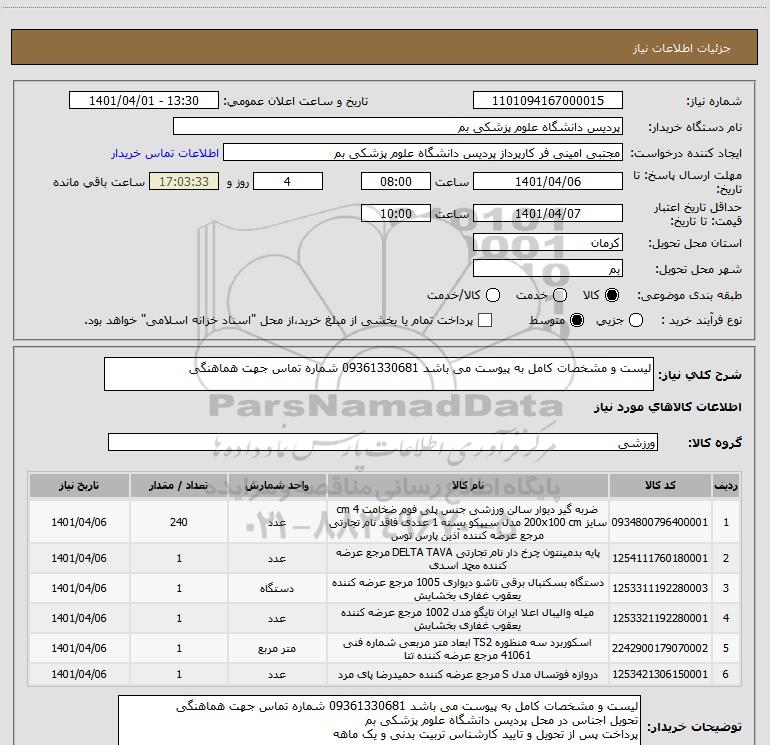This screenshot has height=745, width=770.
Task: Select the خدمت radio button
Action: click(560, 295)
